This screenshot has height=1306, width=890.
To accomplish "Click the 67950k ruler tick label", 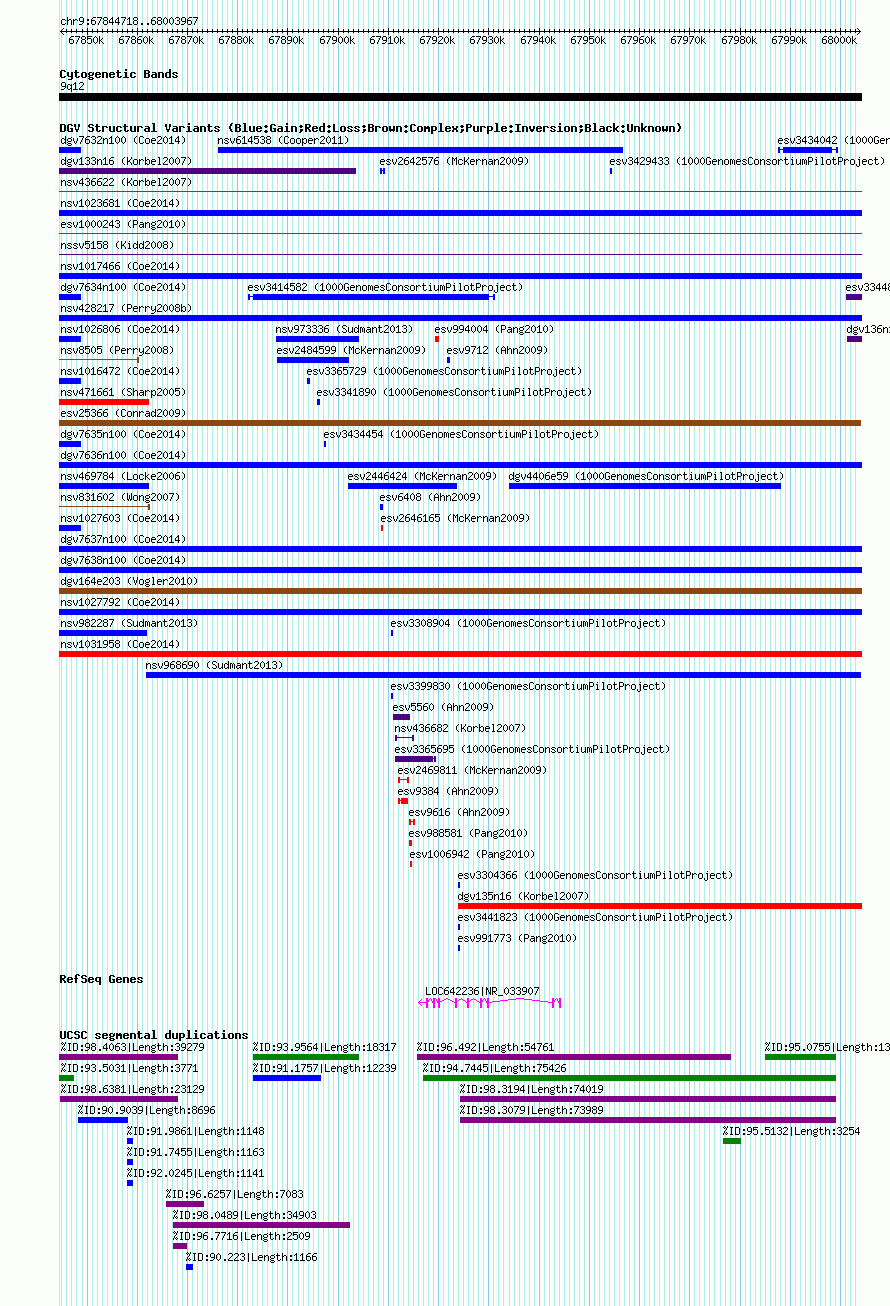I will click(588, 40).
